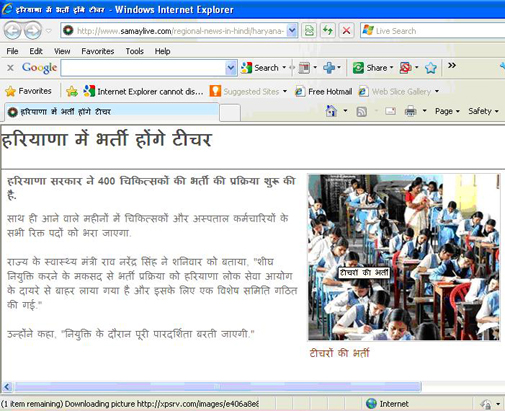Expand the Web Slice Gallery dropdown arrow
This screenshot has width=505, height=411.
[x=437, y=91]
